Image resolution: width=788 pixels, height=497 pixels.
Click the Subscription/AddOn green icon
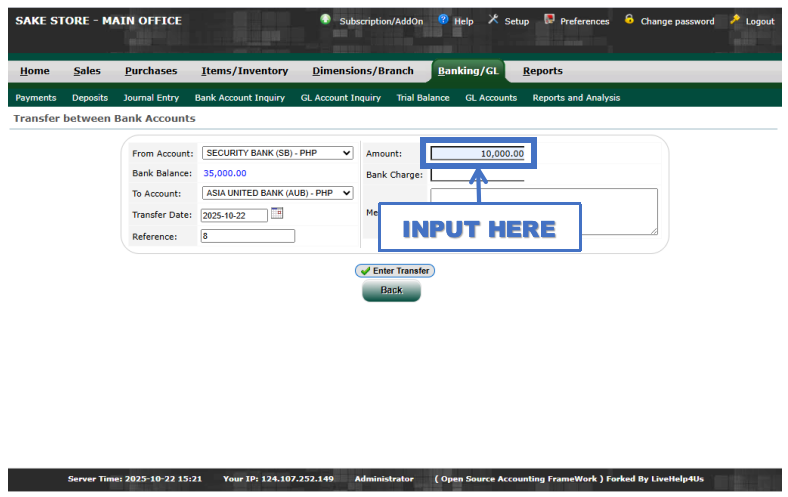(326, 20)
